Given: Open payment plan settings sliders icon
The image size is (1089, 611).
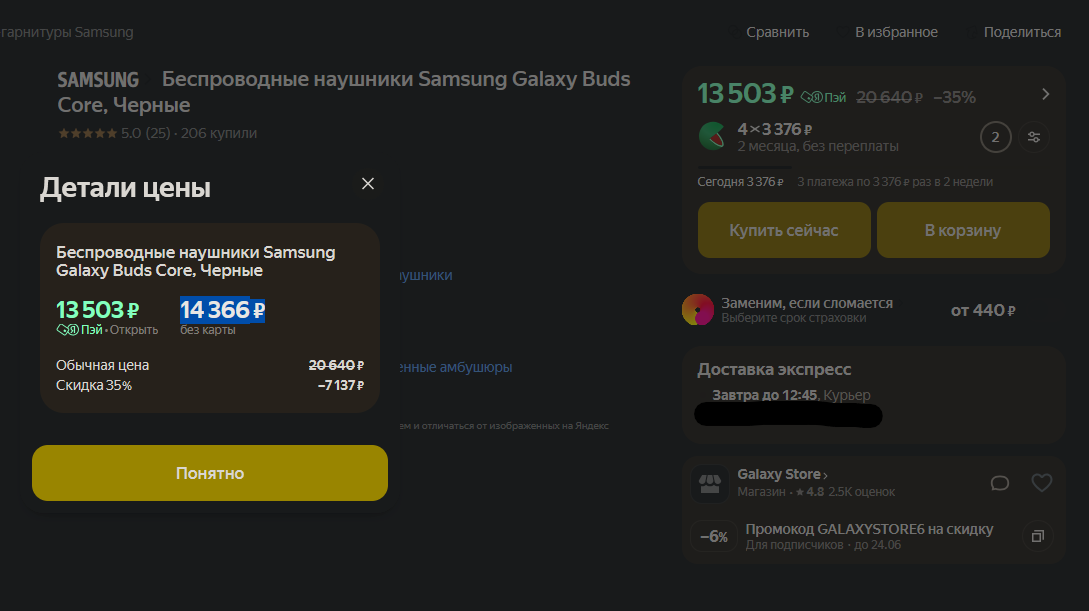Looking at the screenshot, I should [1034, 137].
